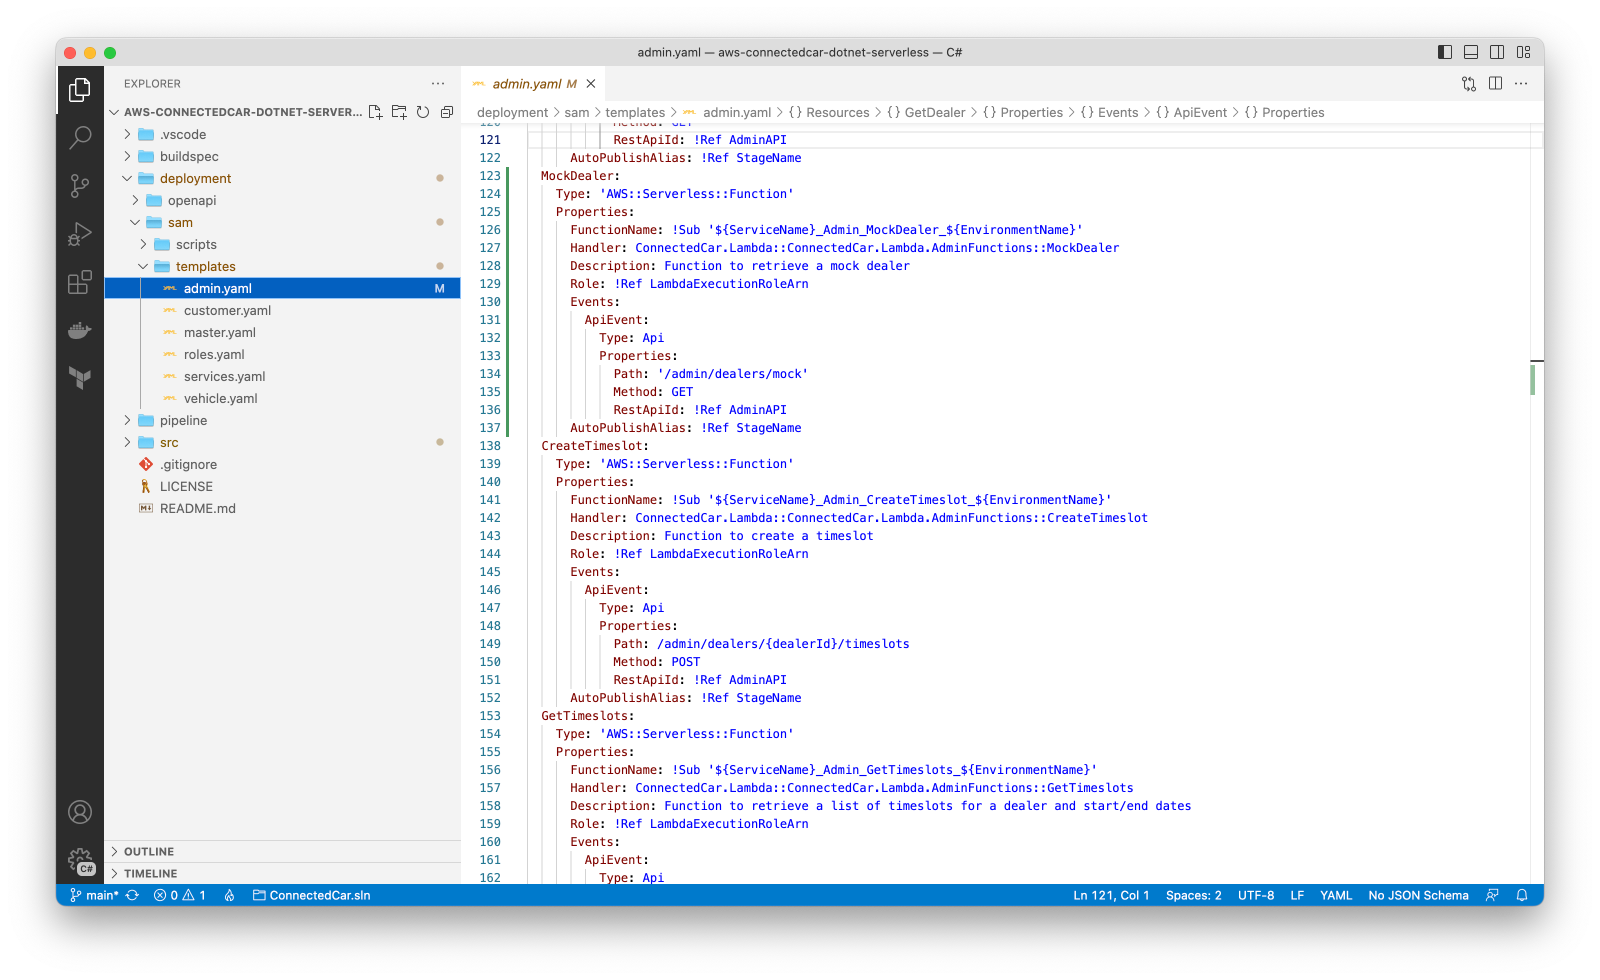
Task: Open services.yaml file
Action: point(282,376)
